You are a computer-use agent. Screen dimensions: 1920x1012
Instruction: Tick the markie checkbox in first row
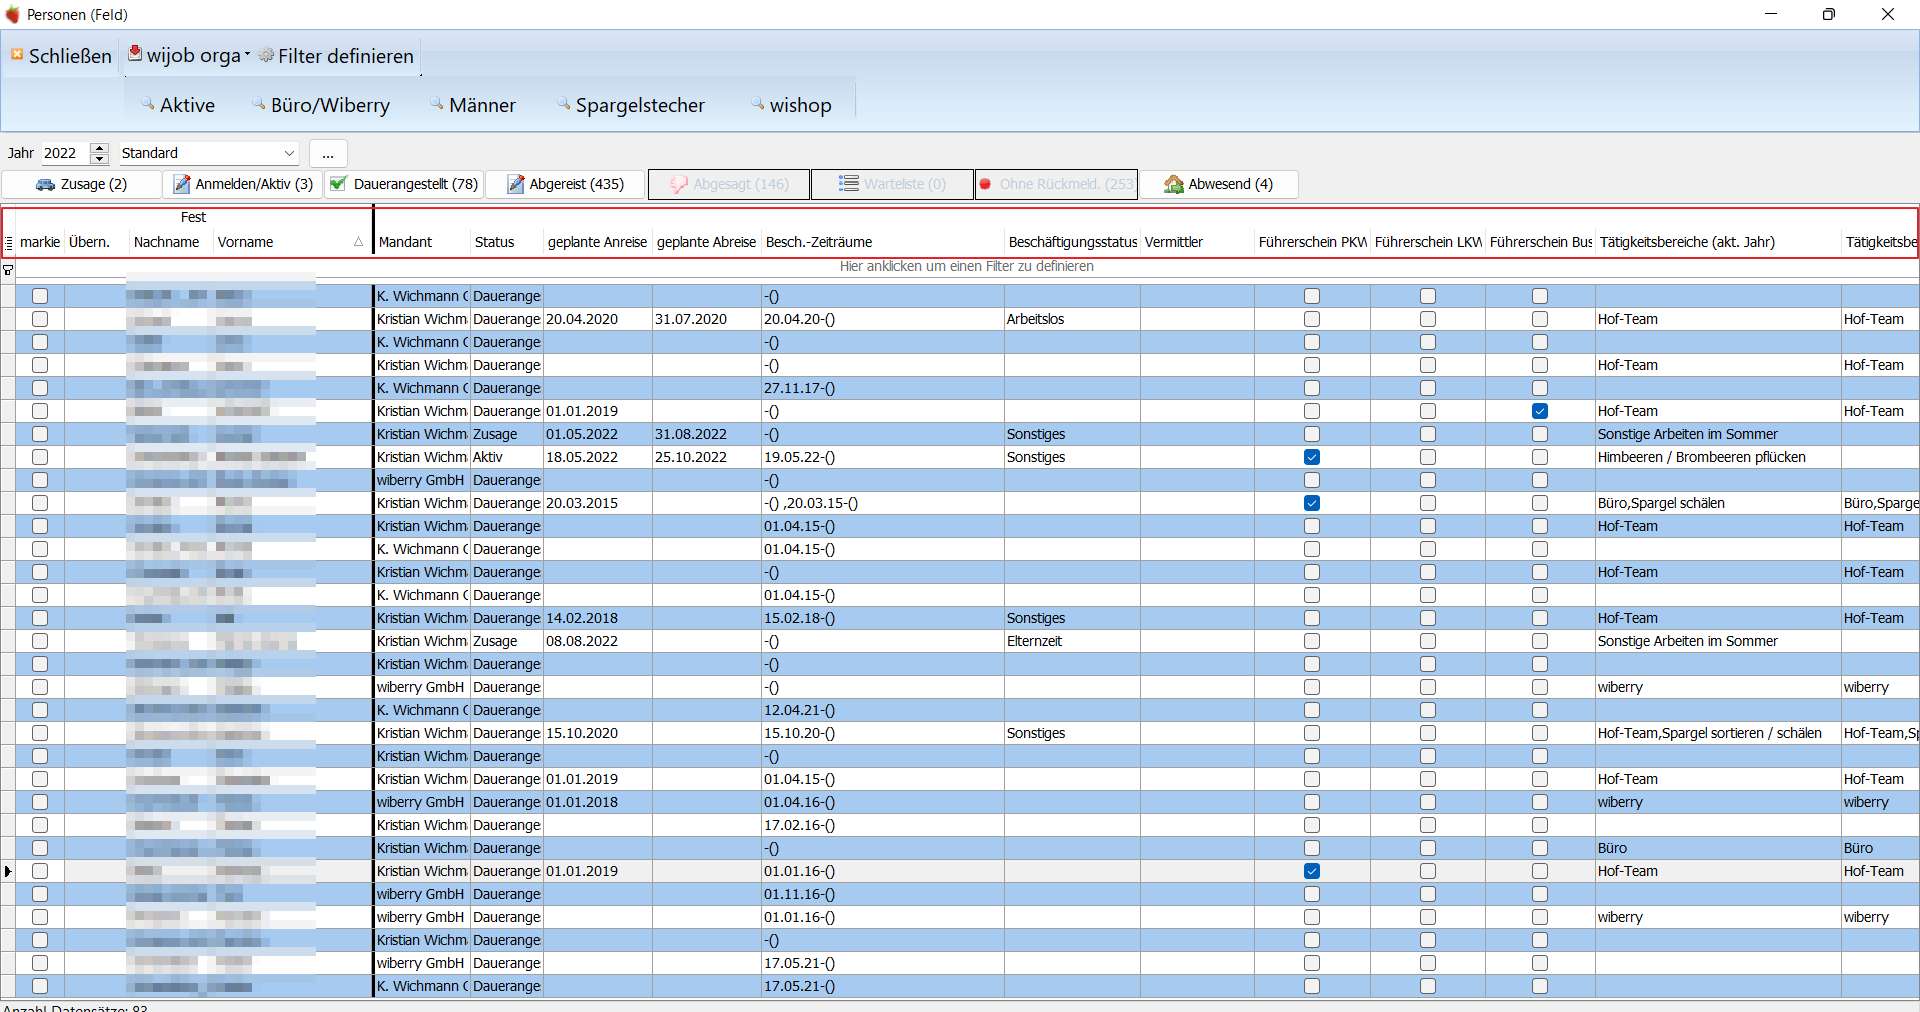tap(40, 296)
